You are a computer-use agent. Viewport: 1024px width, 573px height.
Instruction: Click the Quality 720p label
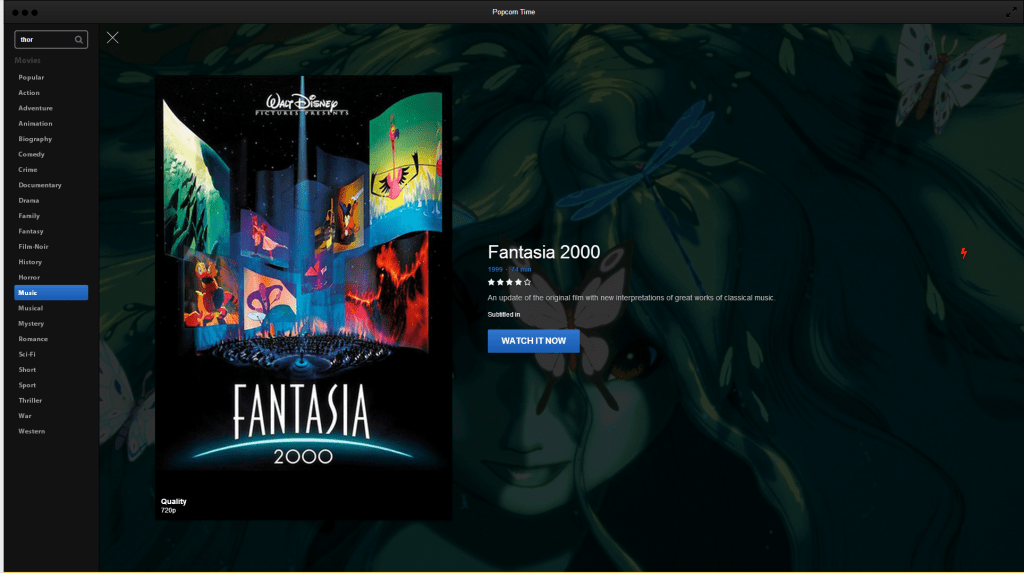coord(174,506)
